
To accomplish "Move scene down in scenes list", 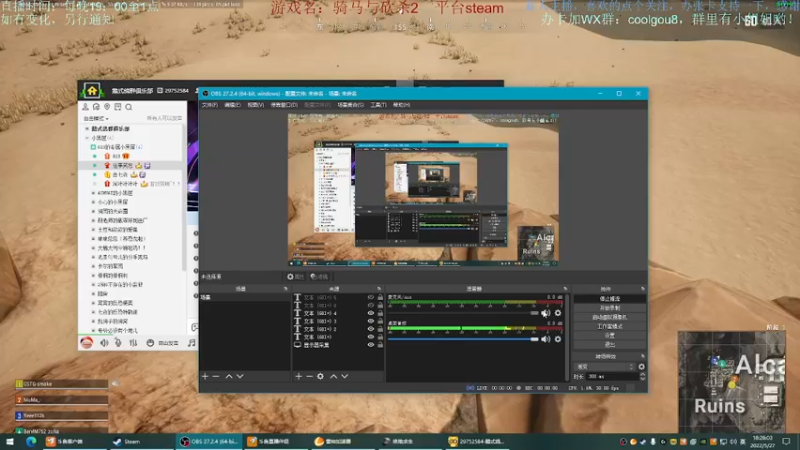I will [240, 376].
